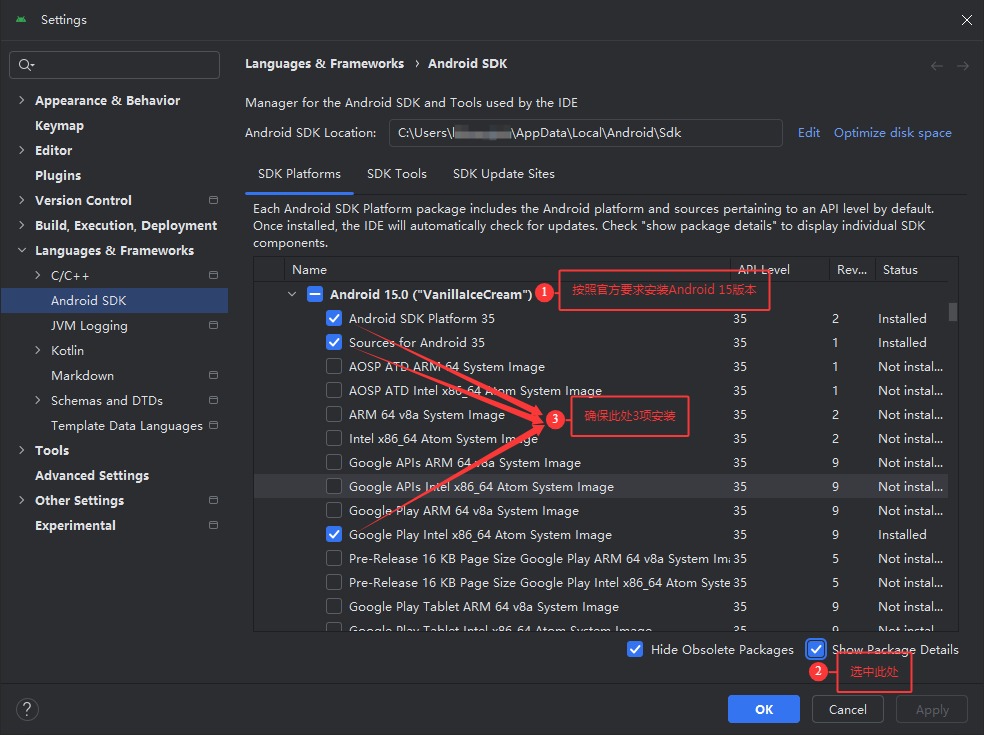
Task: Open the Plugins settings page
Action: pyautogui.click(x=58, y=175)
